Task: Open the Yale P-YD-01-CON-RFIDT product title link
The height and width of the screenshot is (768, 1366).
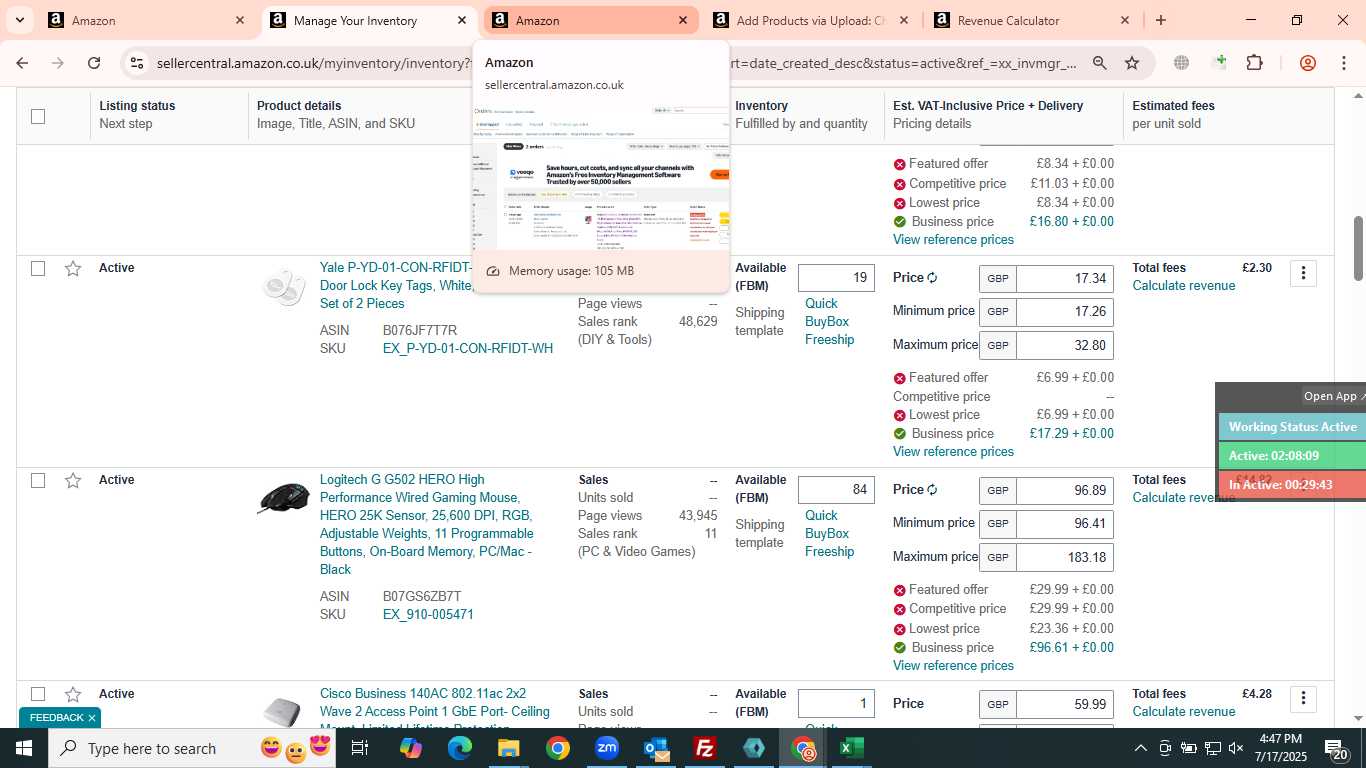Action: click(x=395, y=286)
